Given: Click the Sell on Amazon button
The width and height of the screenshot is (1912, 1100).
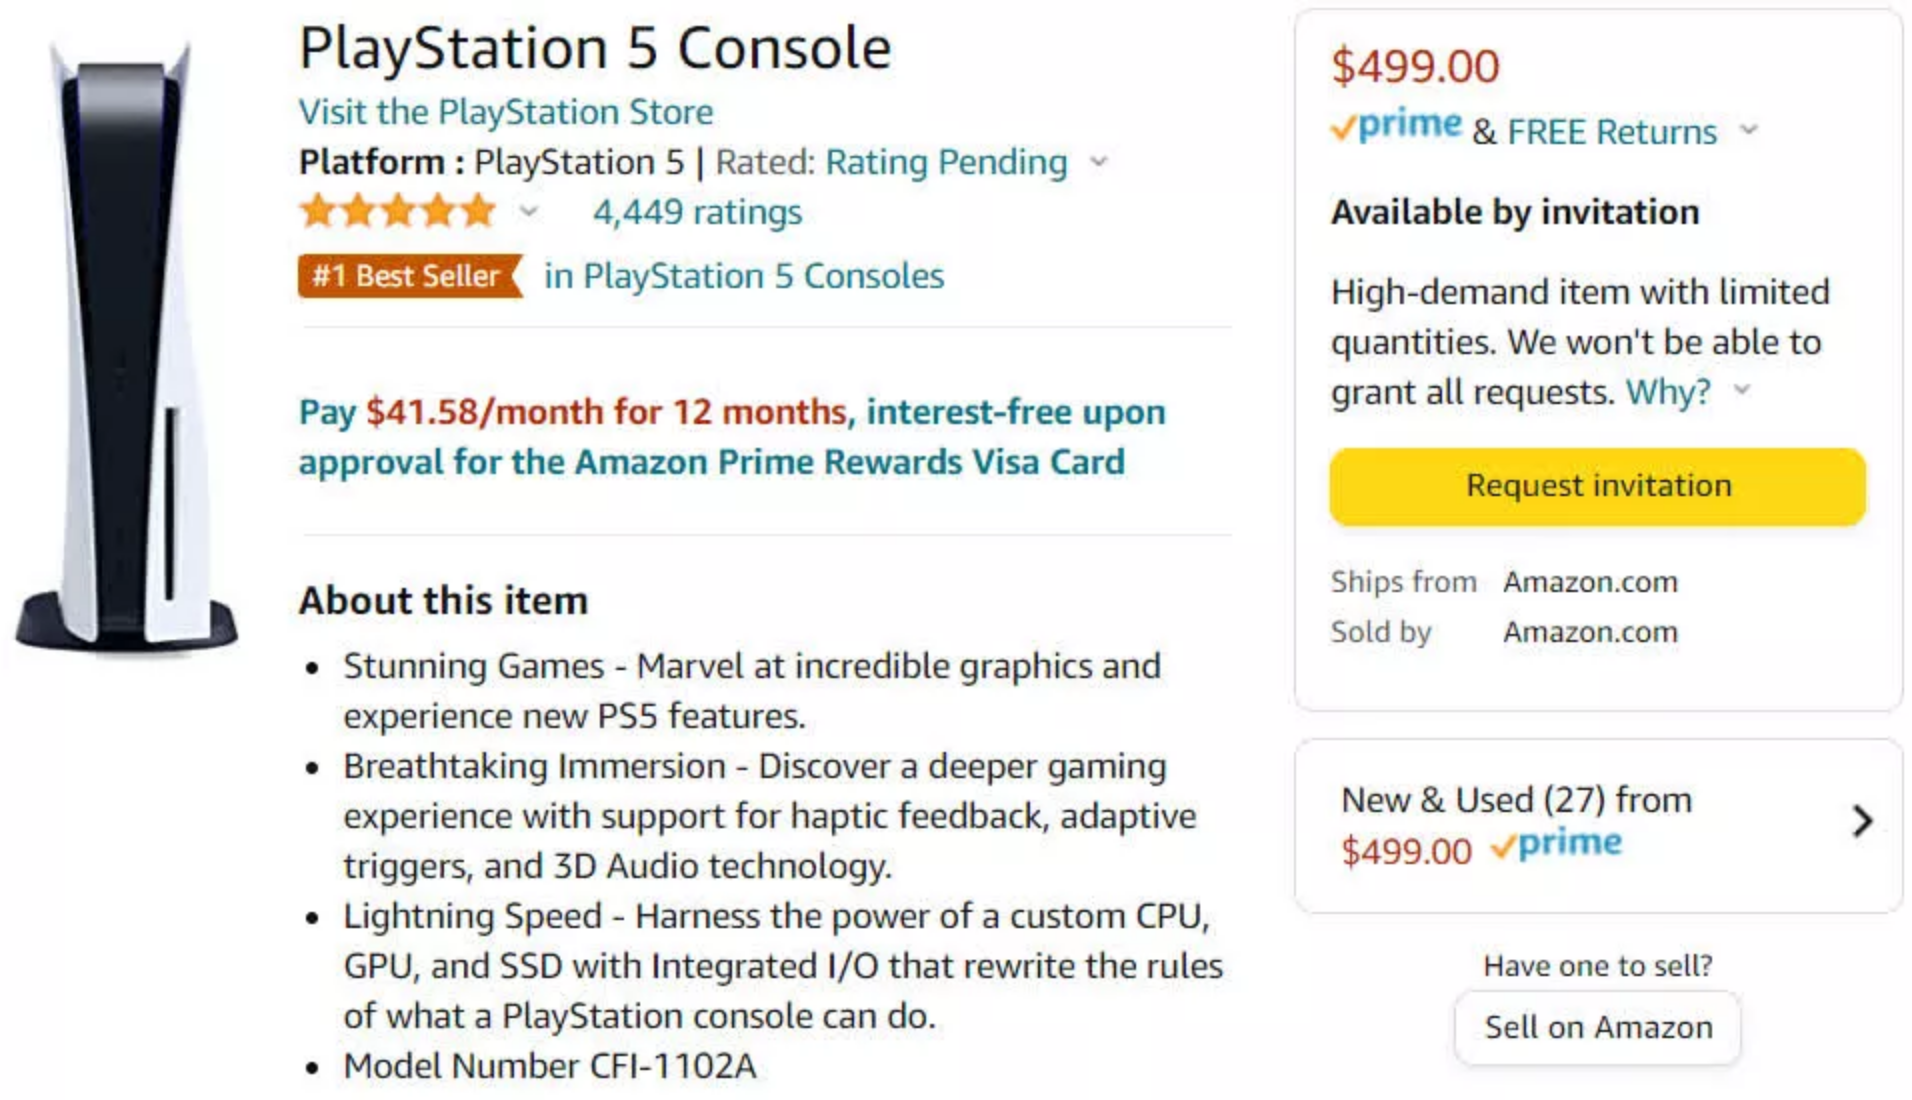Looking at the screenshot, I should [1597, 1027].
